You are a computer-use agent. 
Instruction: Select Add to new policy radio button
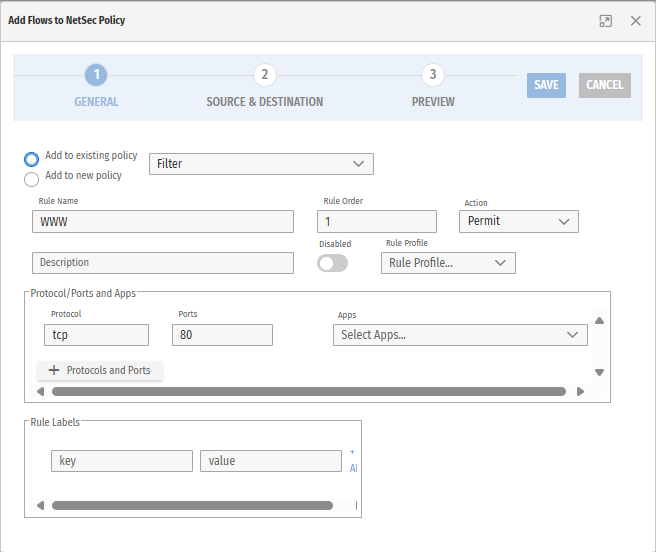pyautogui.click(x=32, y=179)
